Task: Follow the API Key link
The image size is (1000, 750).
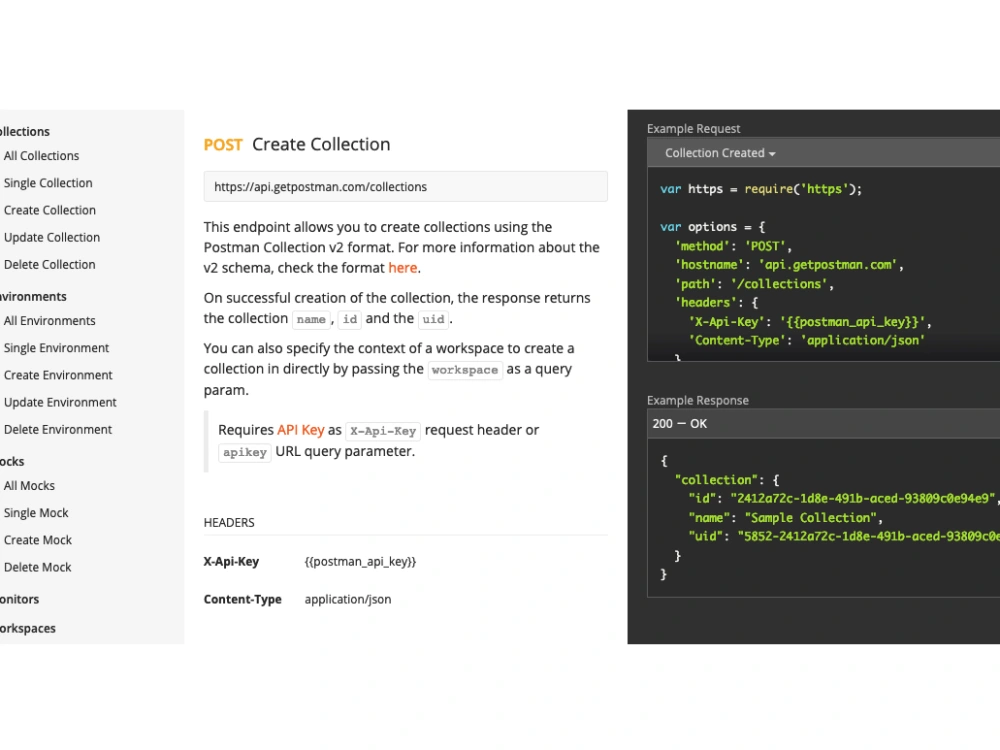Action: coord(300,430)
